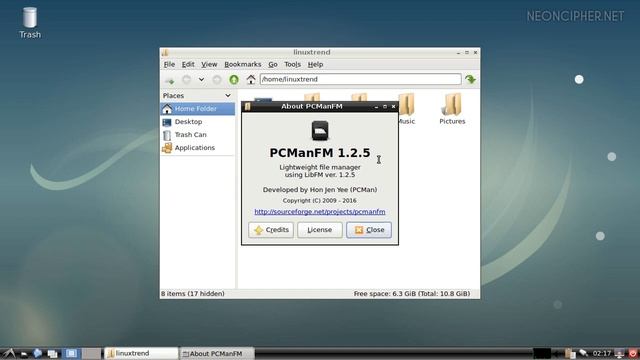Click the linuxtrend window title bar icon
640x360 pixels.
(165, 53)
